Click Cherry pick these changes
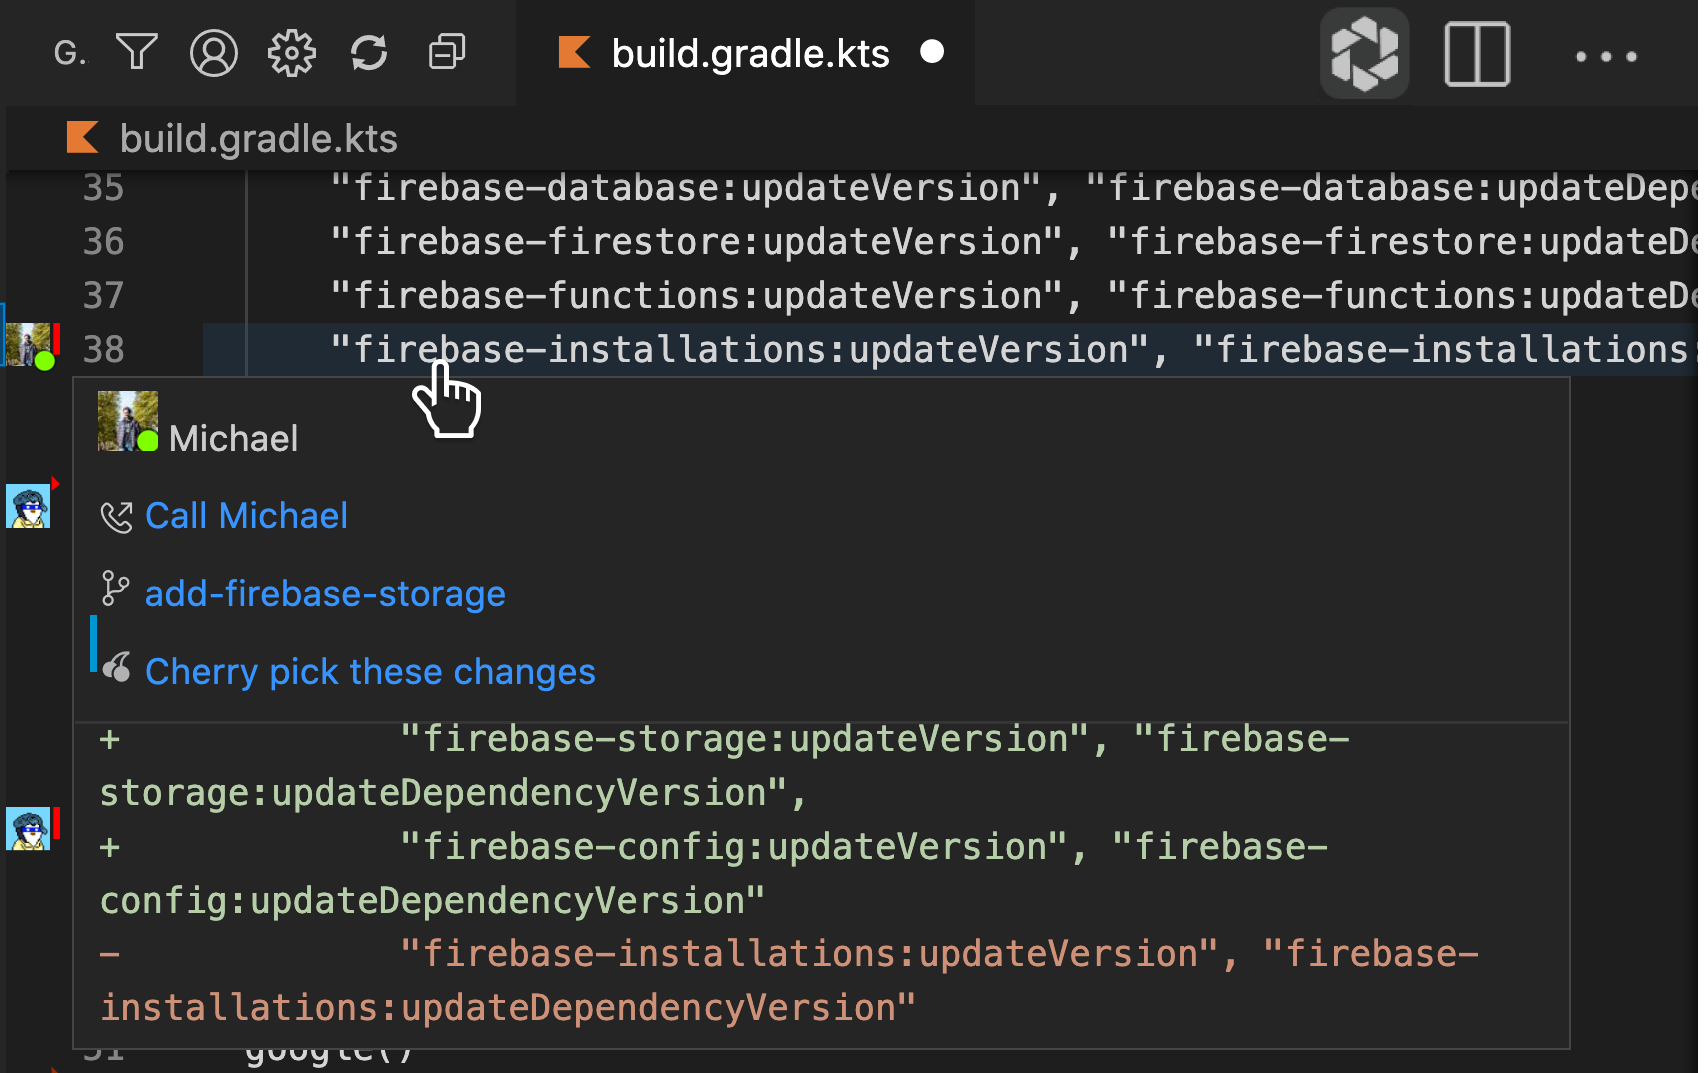Image resolution: width=1708 pixels, height=1073 pixels. tap(370, 672)
